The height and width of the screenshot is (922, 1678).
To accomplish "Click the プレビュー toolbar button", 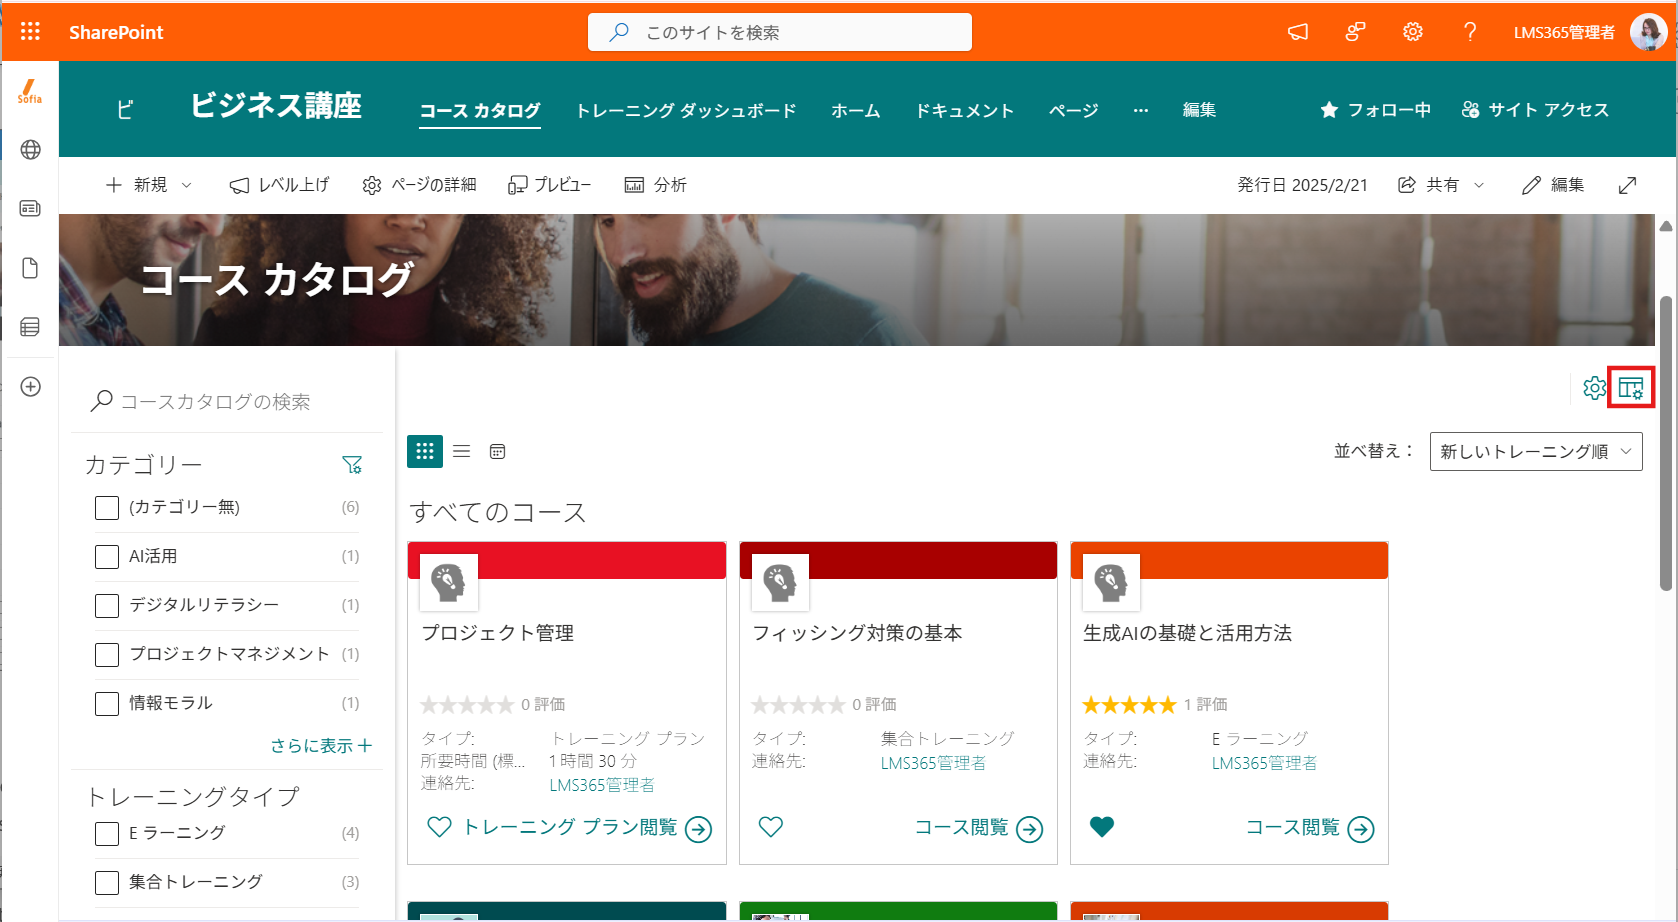I will pos(549,185).
